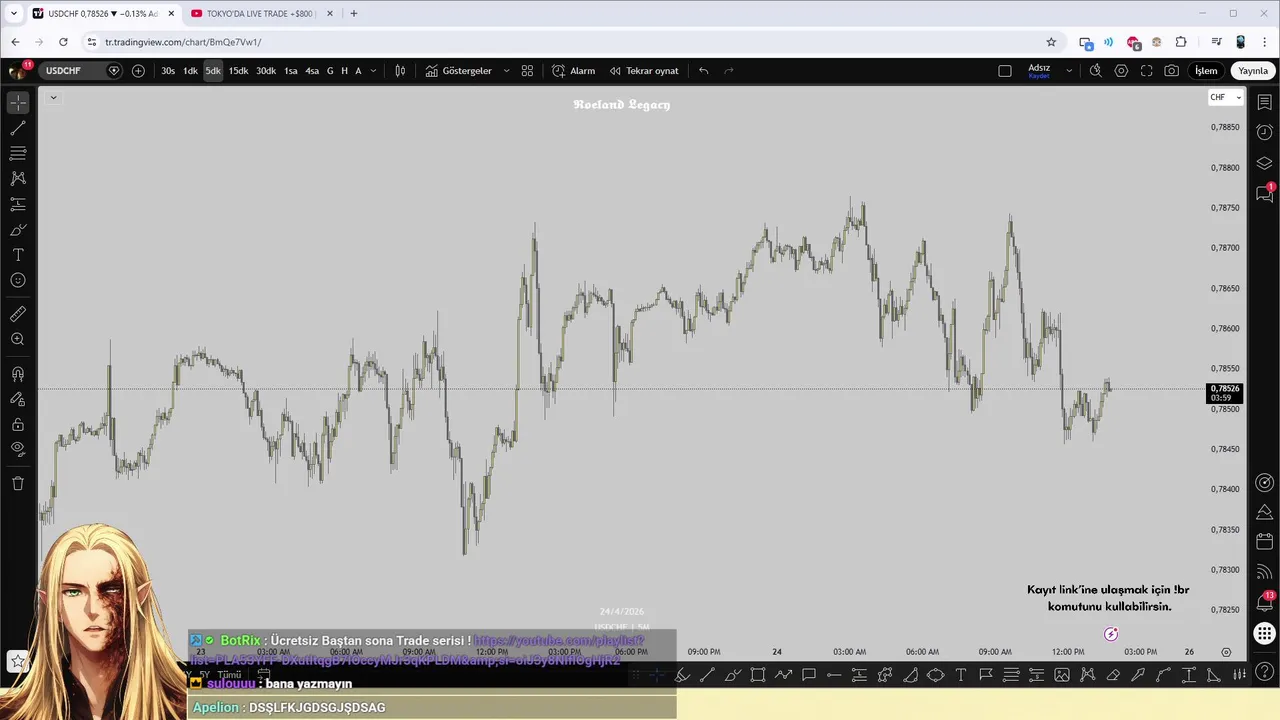
Task: Enter fullscreen mode icon
Action: click(1146, 71)
